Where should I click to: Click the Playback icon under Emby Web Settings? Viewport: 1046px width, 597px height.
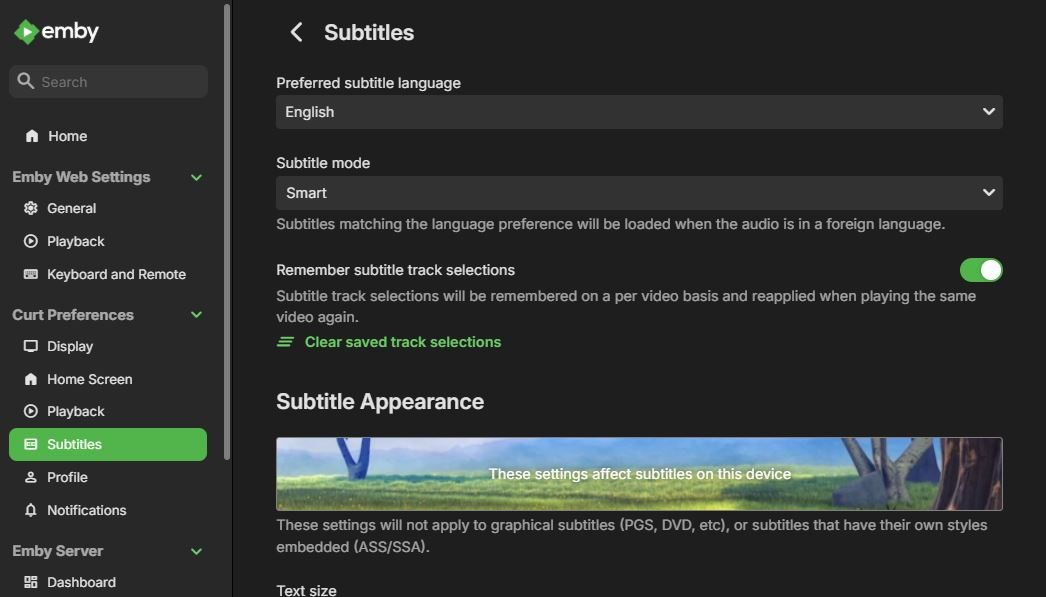(x=31, y=241)
